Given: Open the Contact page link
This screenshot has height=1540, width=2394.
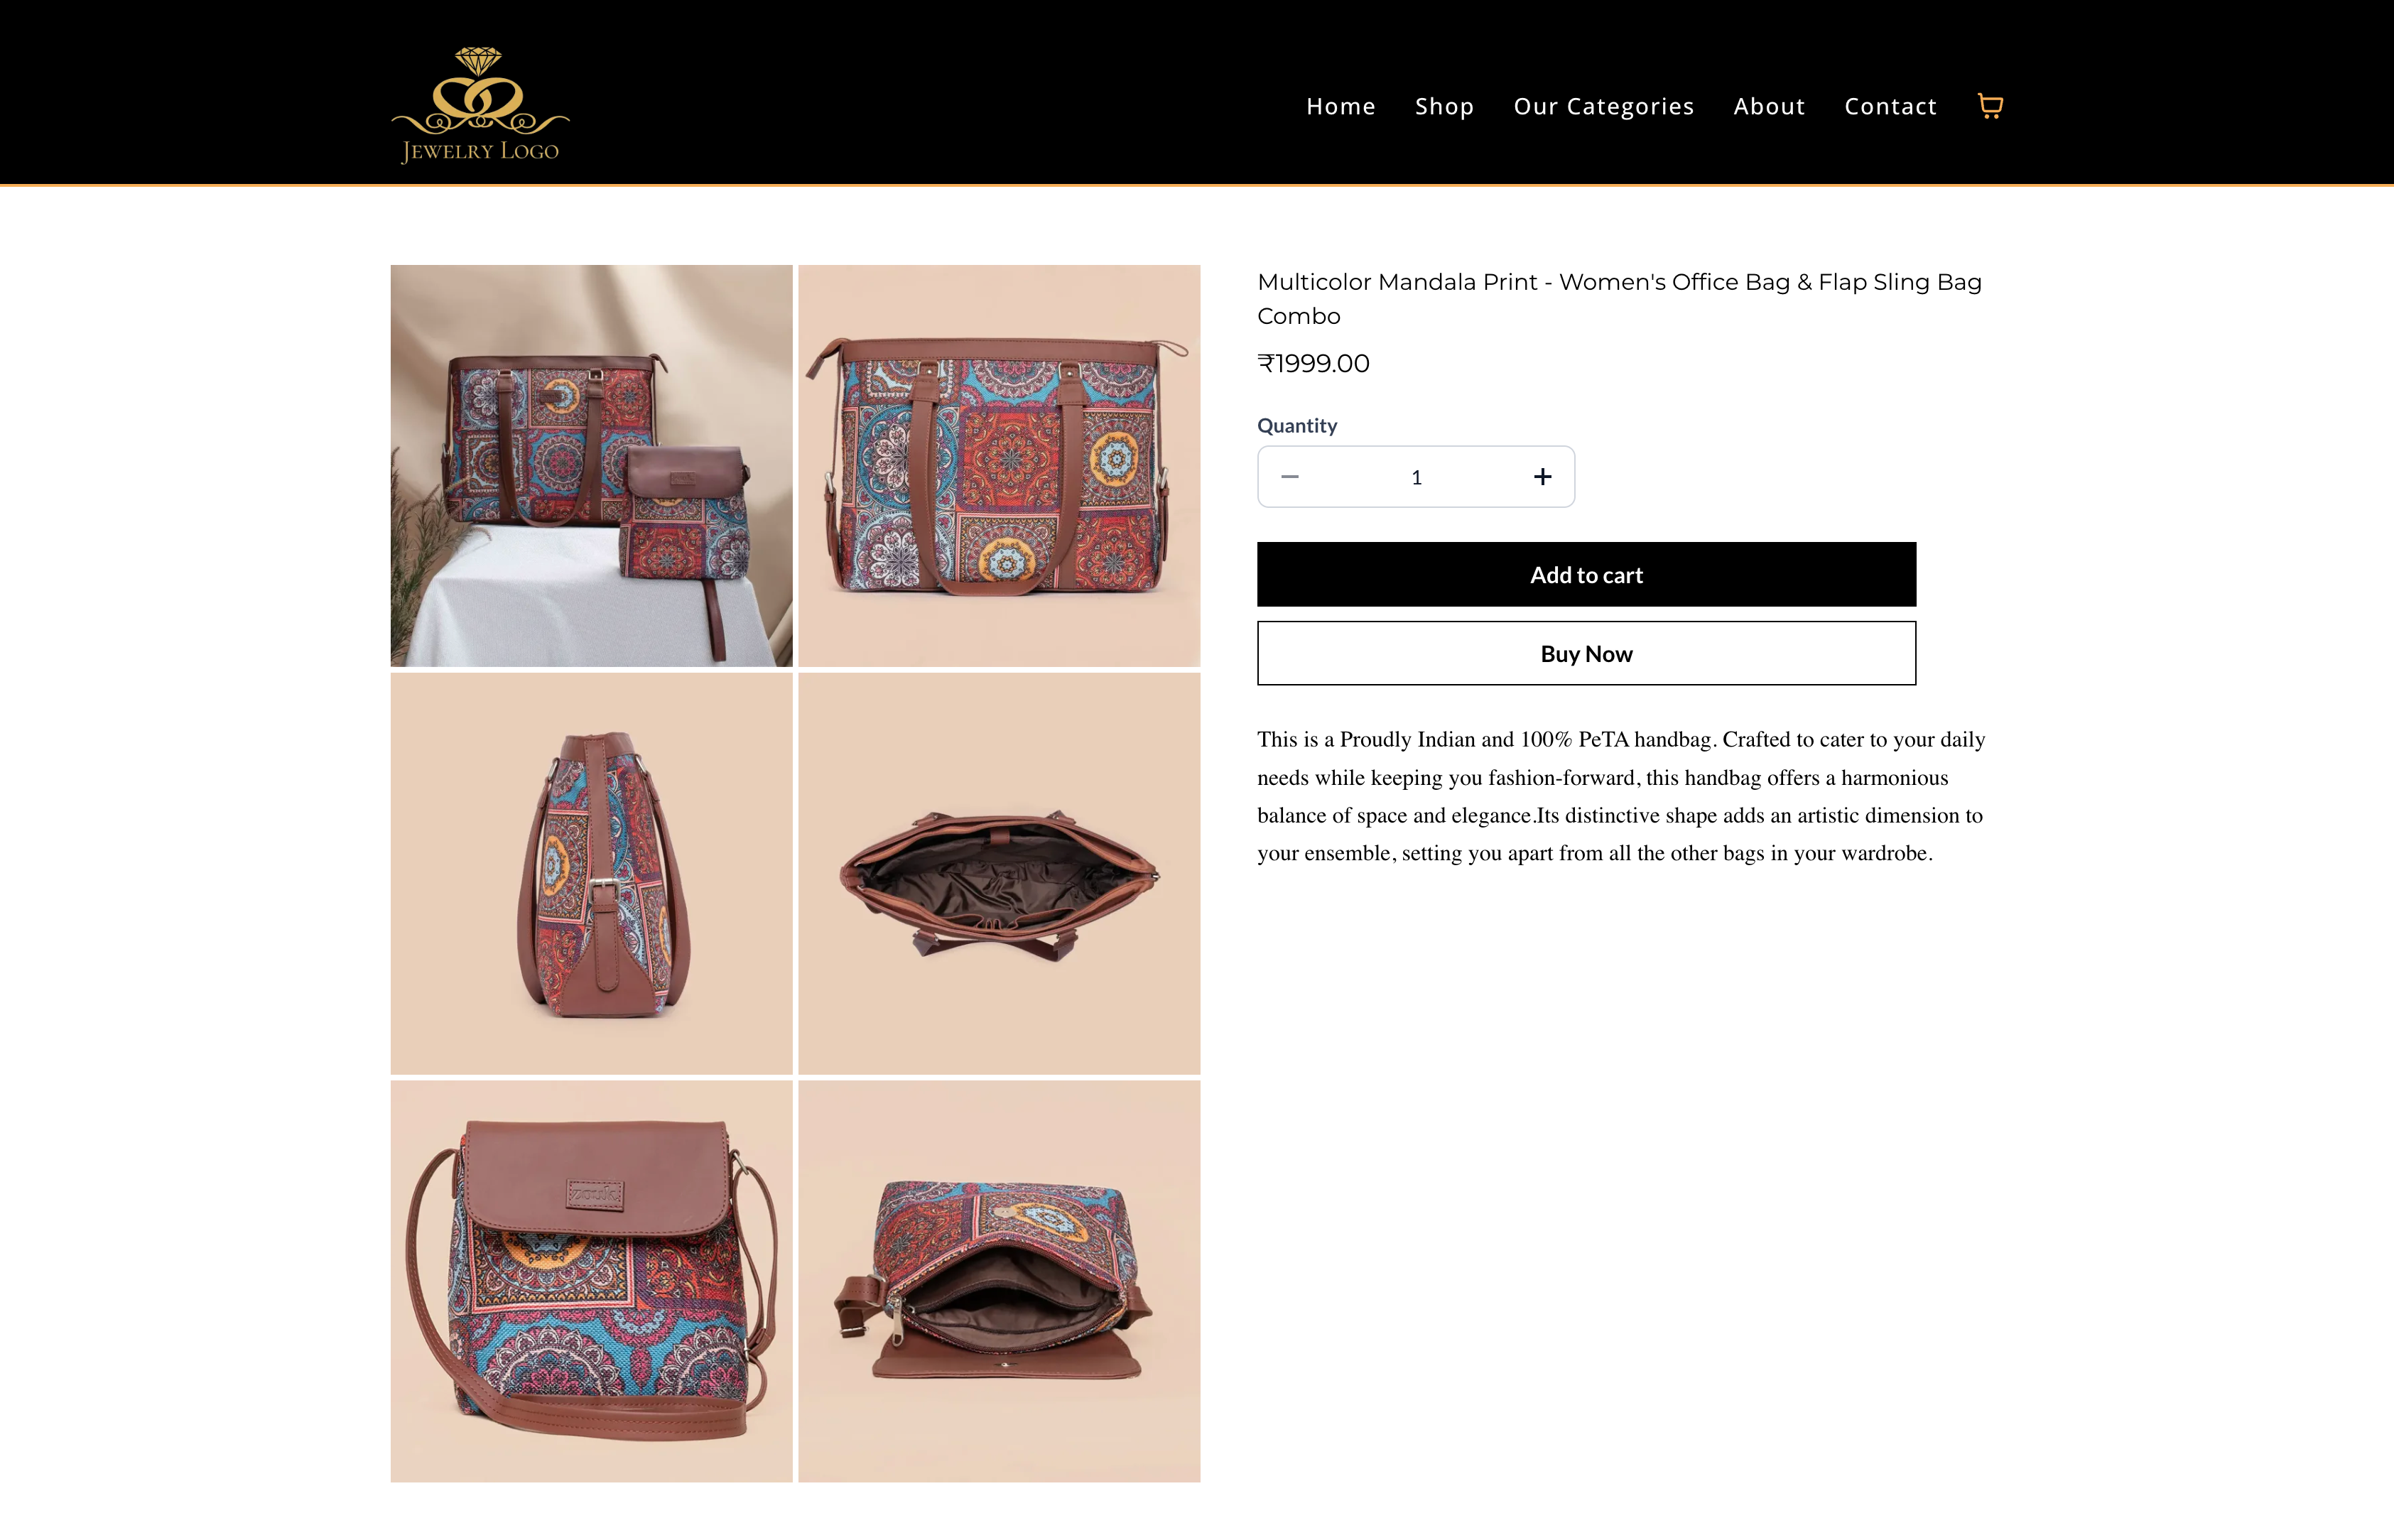Looking at the screenshot, I should click(1890, 106).
